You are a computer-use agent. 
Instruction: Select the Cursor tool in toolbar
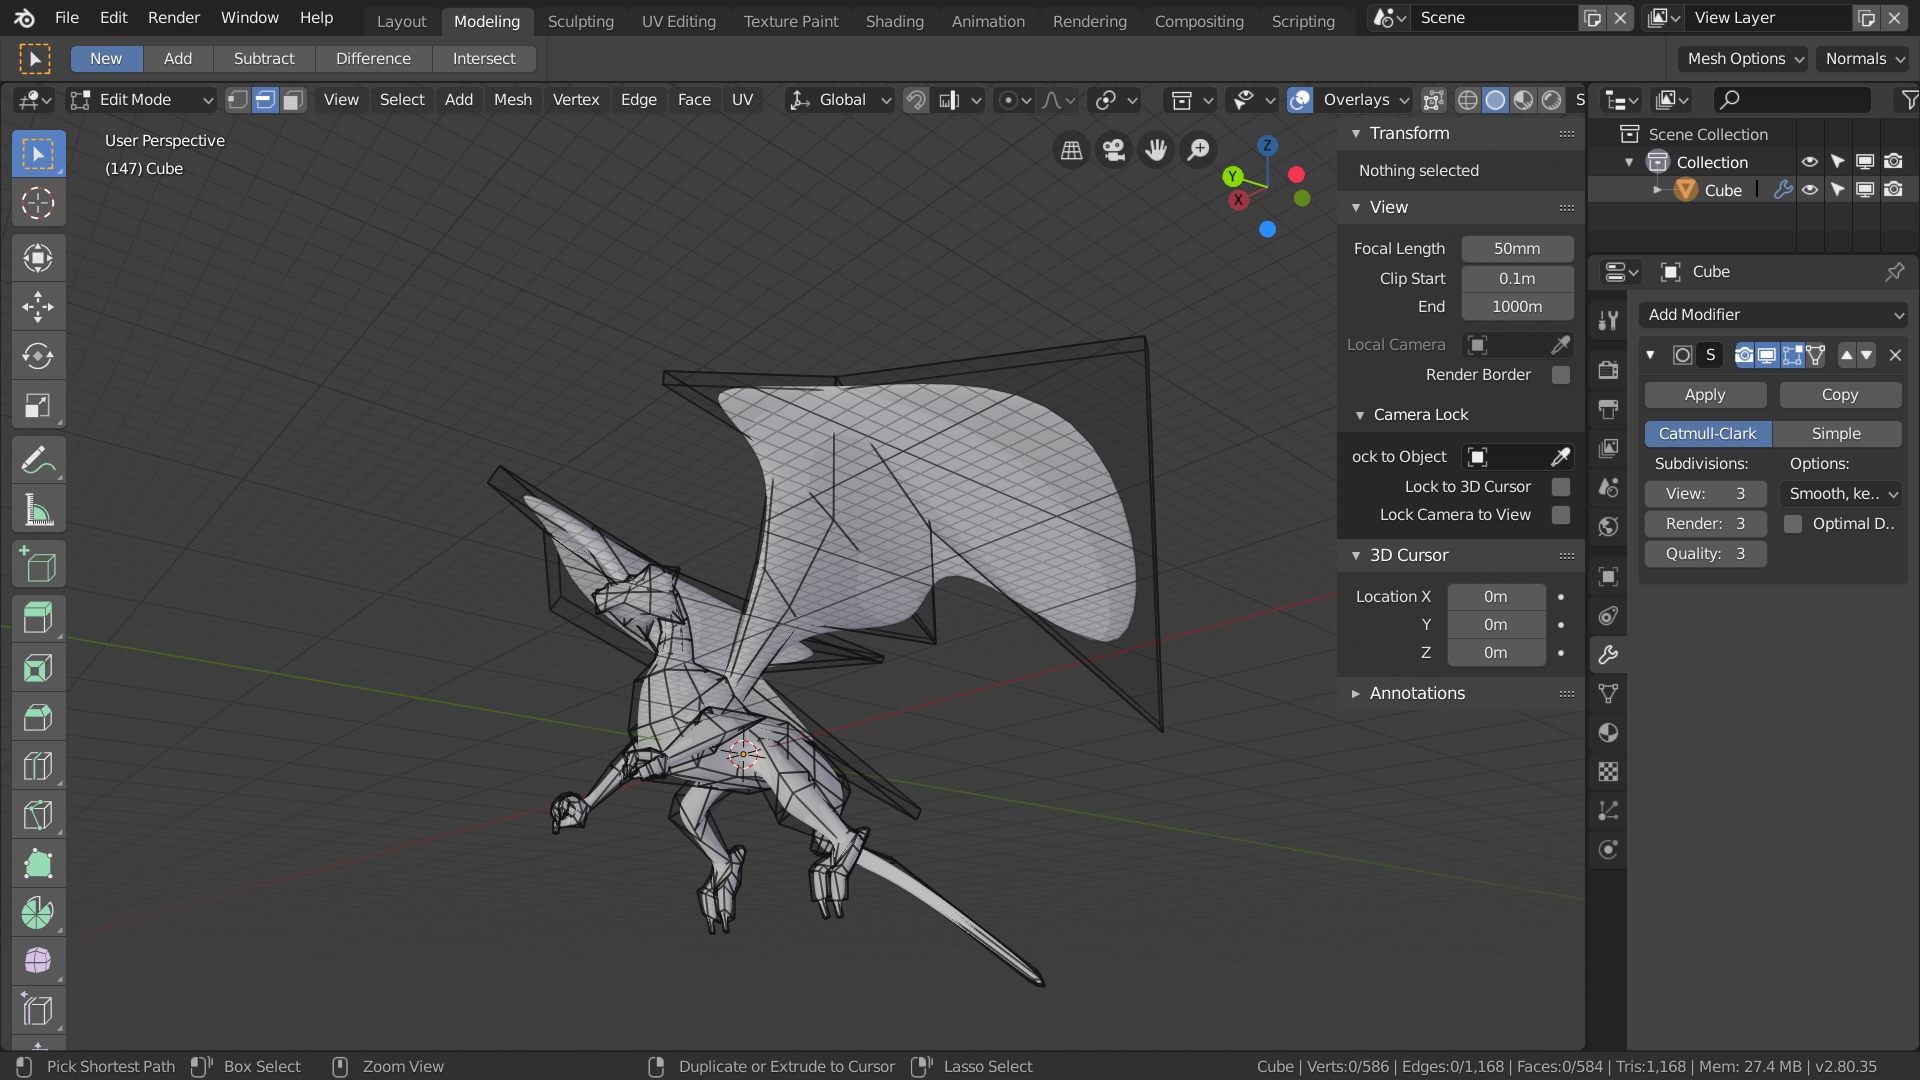(38, 203)
